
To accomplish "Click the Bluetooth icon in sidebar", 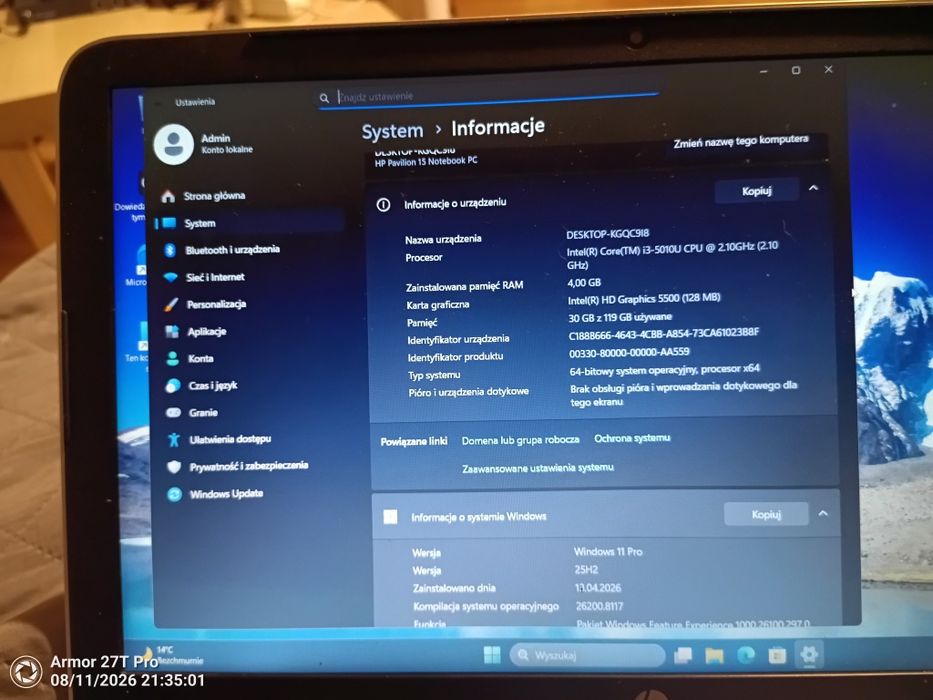I will 170,250.
